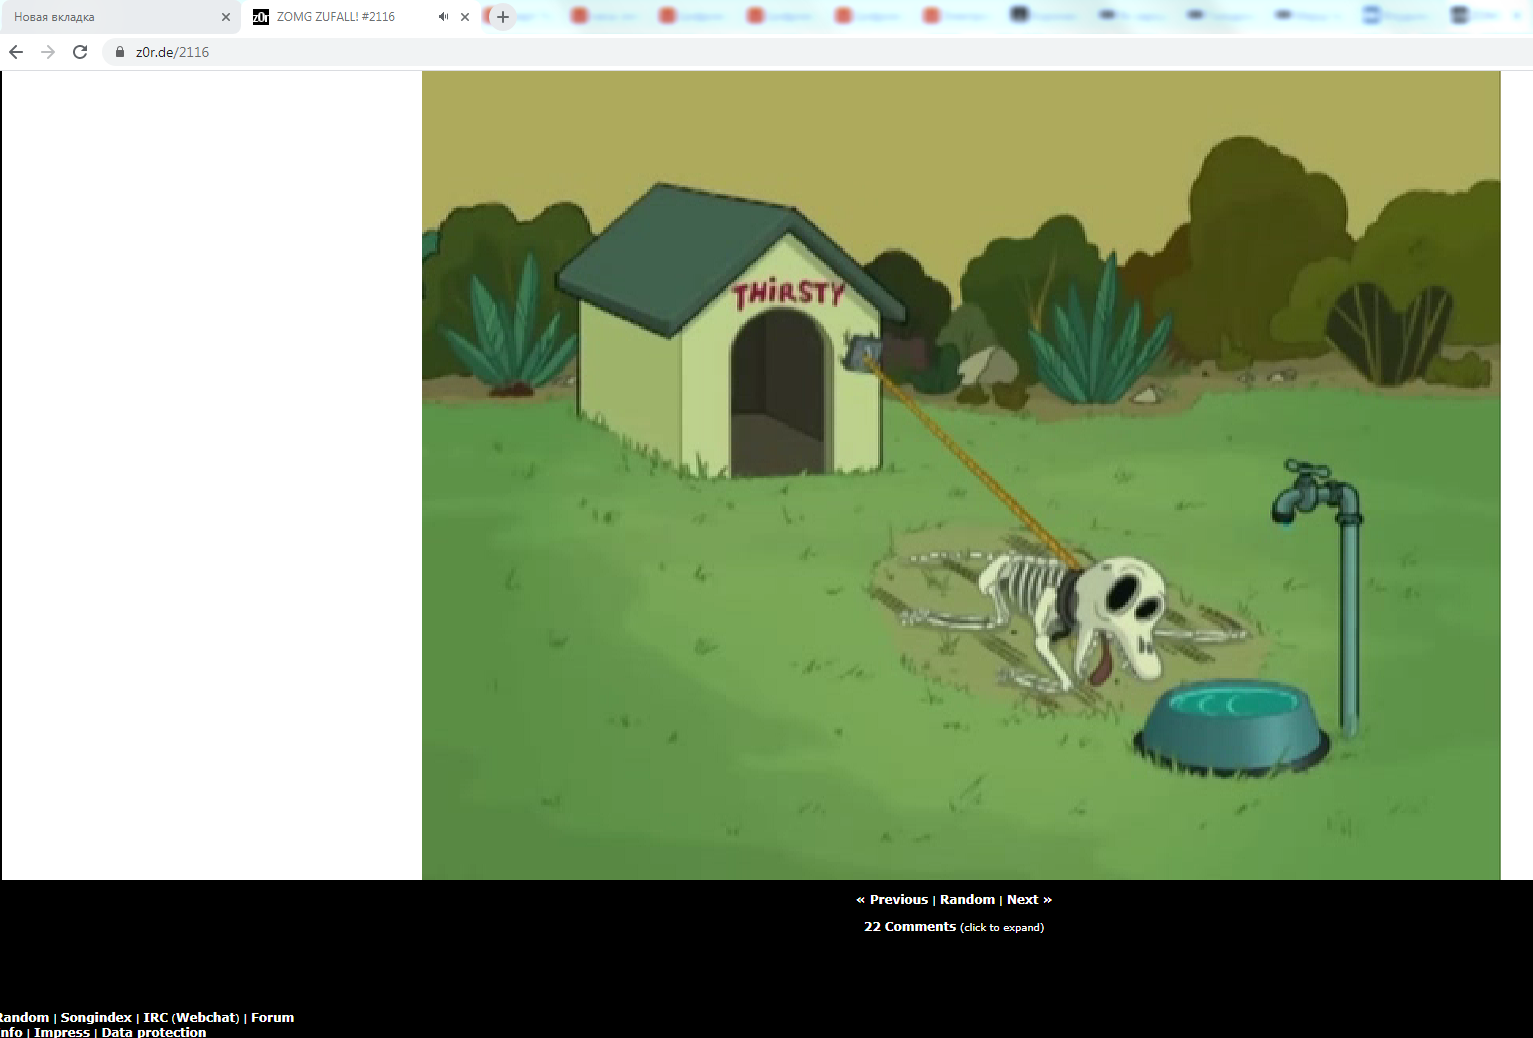Open the Previous loop link
Viewport: 1533px width, 1038px height.
point(892,900)
